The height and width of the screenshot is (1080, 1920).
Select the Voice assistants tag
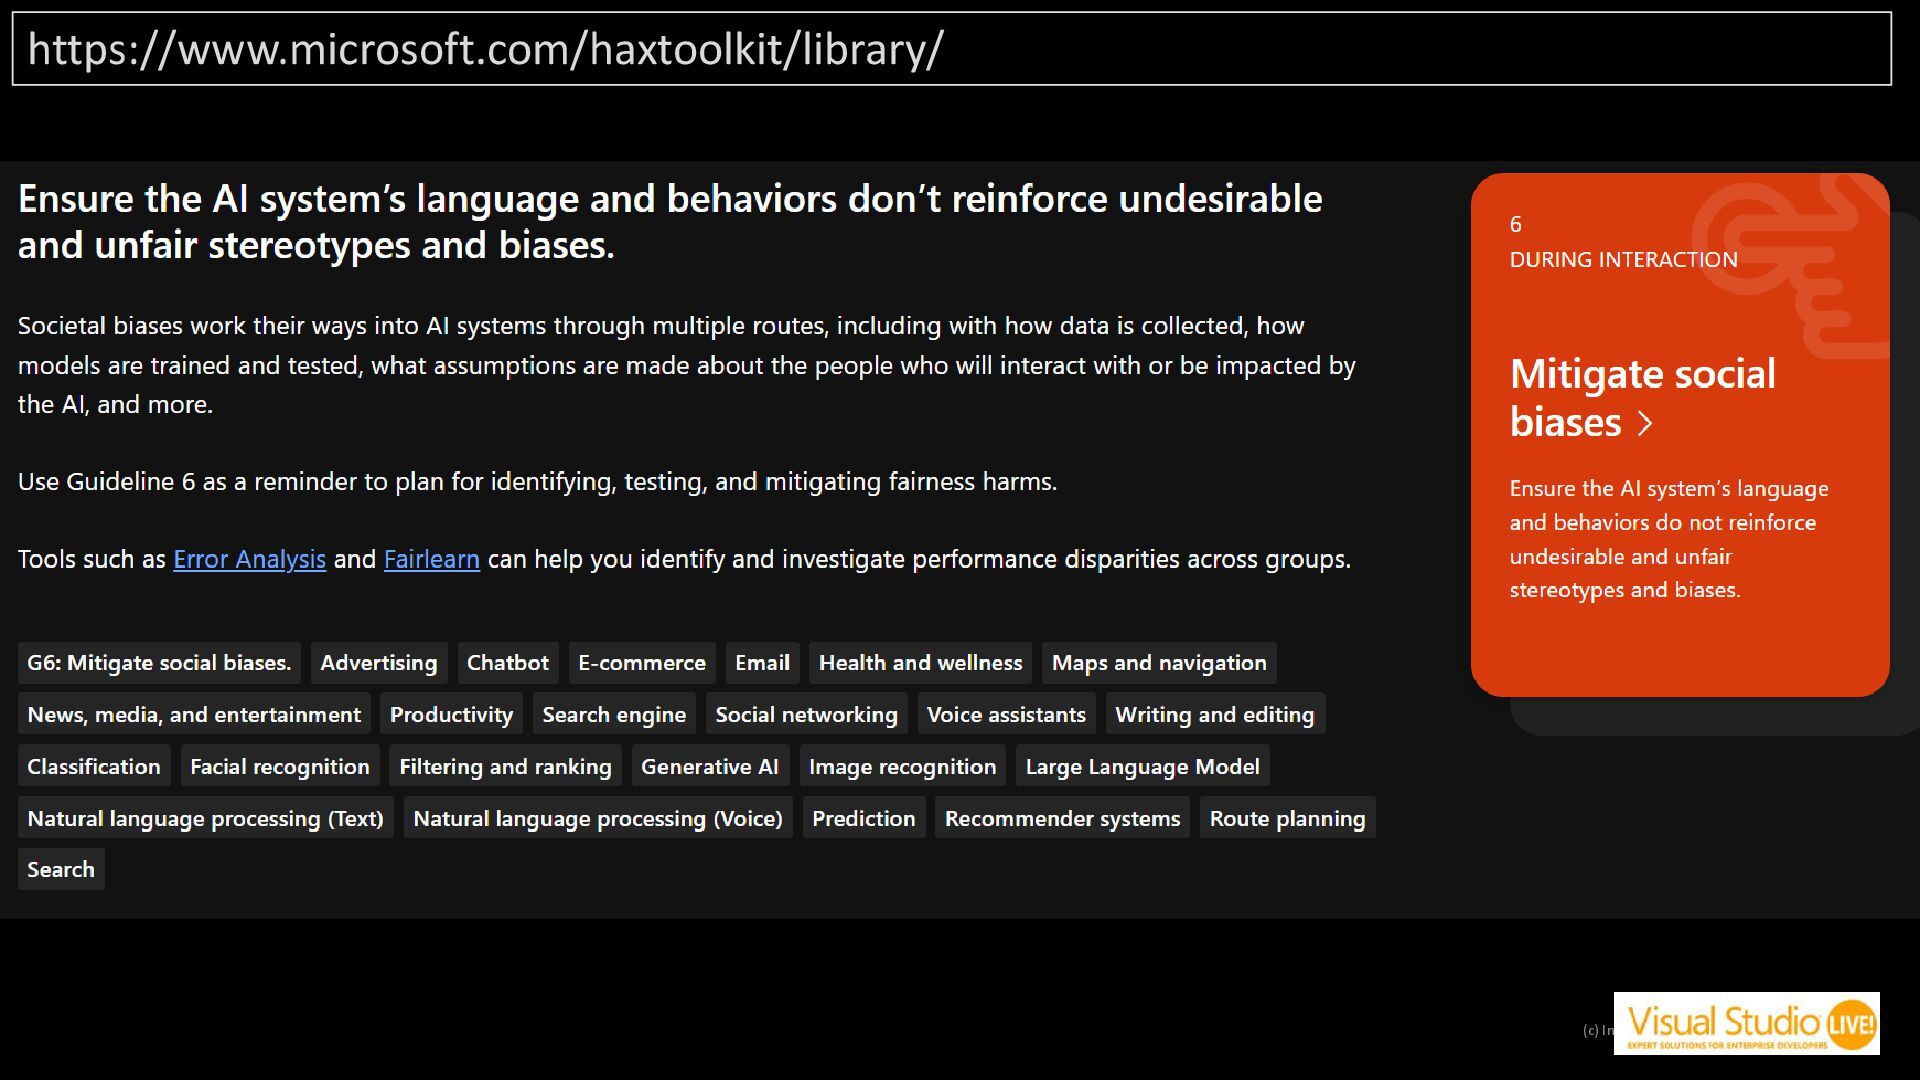(1006, 714)
